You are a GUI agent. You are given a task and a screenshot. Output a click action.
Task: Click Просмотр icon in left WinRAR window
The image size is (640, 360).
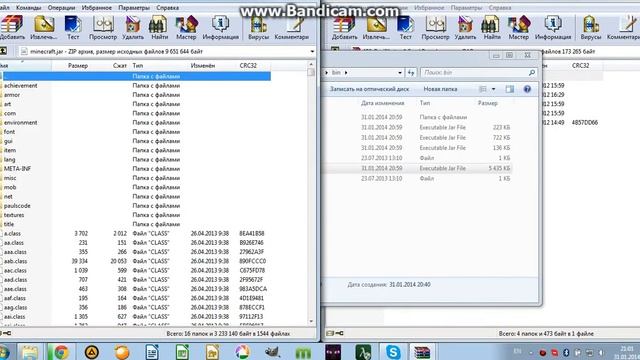click(103, 24)
